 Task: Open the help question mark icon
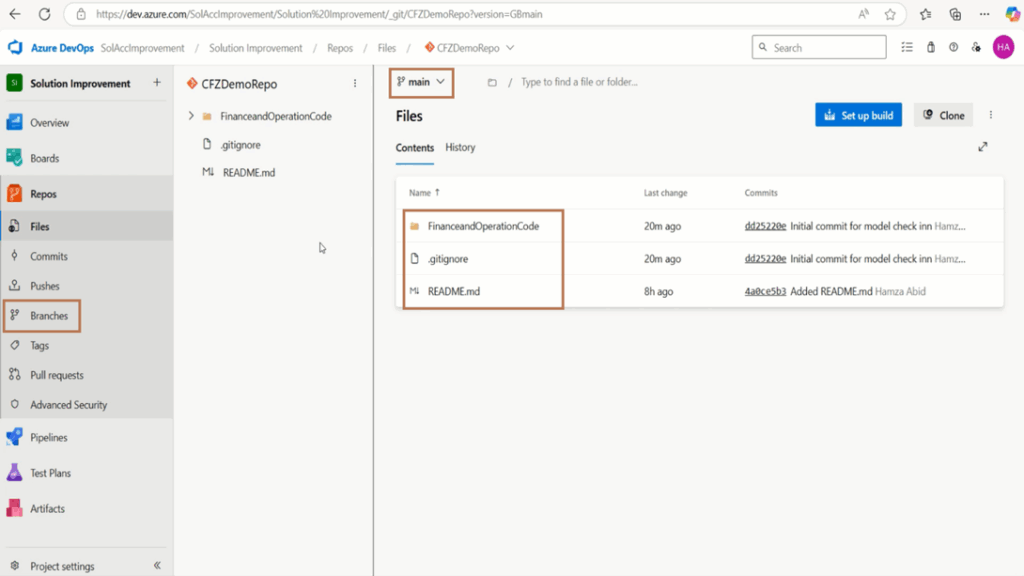[x=953, y=47]
